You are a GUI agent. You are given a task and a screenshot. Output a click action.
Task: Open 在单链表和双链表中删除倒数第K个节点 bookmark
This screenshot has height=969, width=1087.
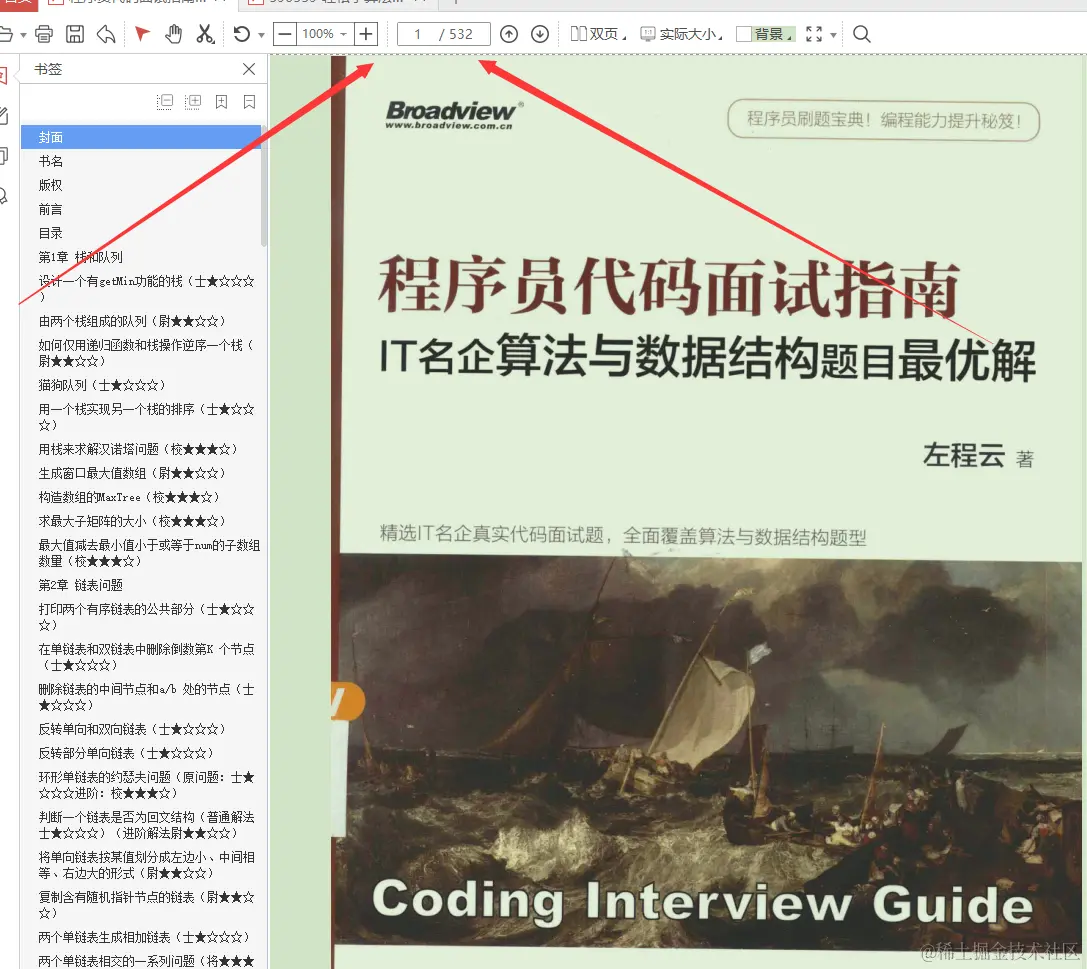tap(146, 656)
